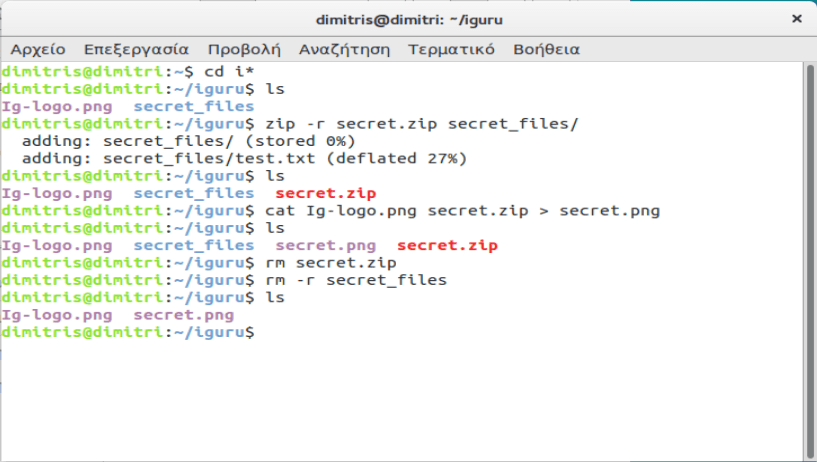
Task: Open the Επεξεργασία menu
Action: (136, 49)
